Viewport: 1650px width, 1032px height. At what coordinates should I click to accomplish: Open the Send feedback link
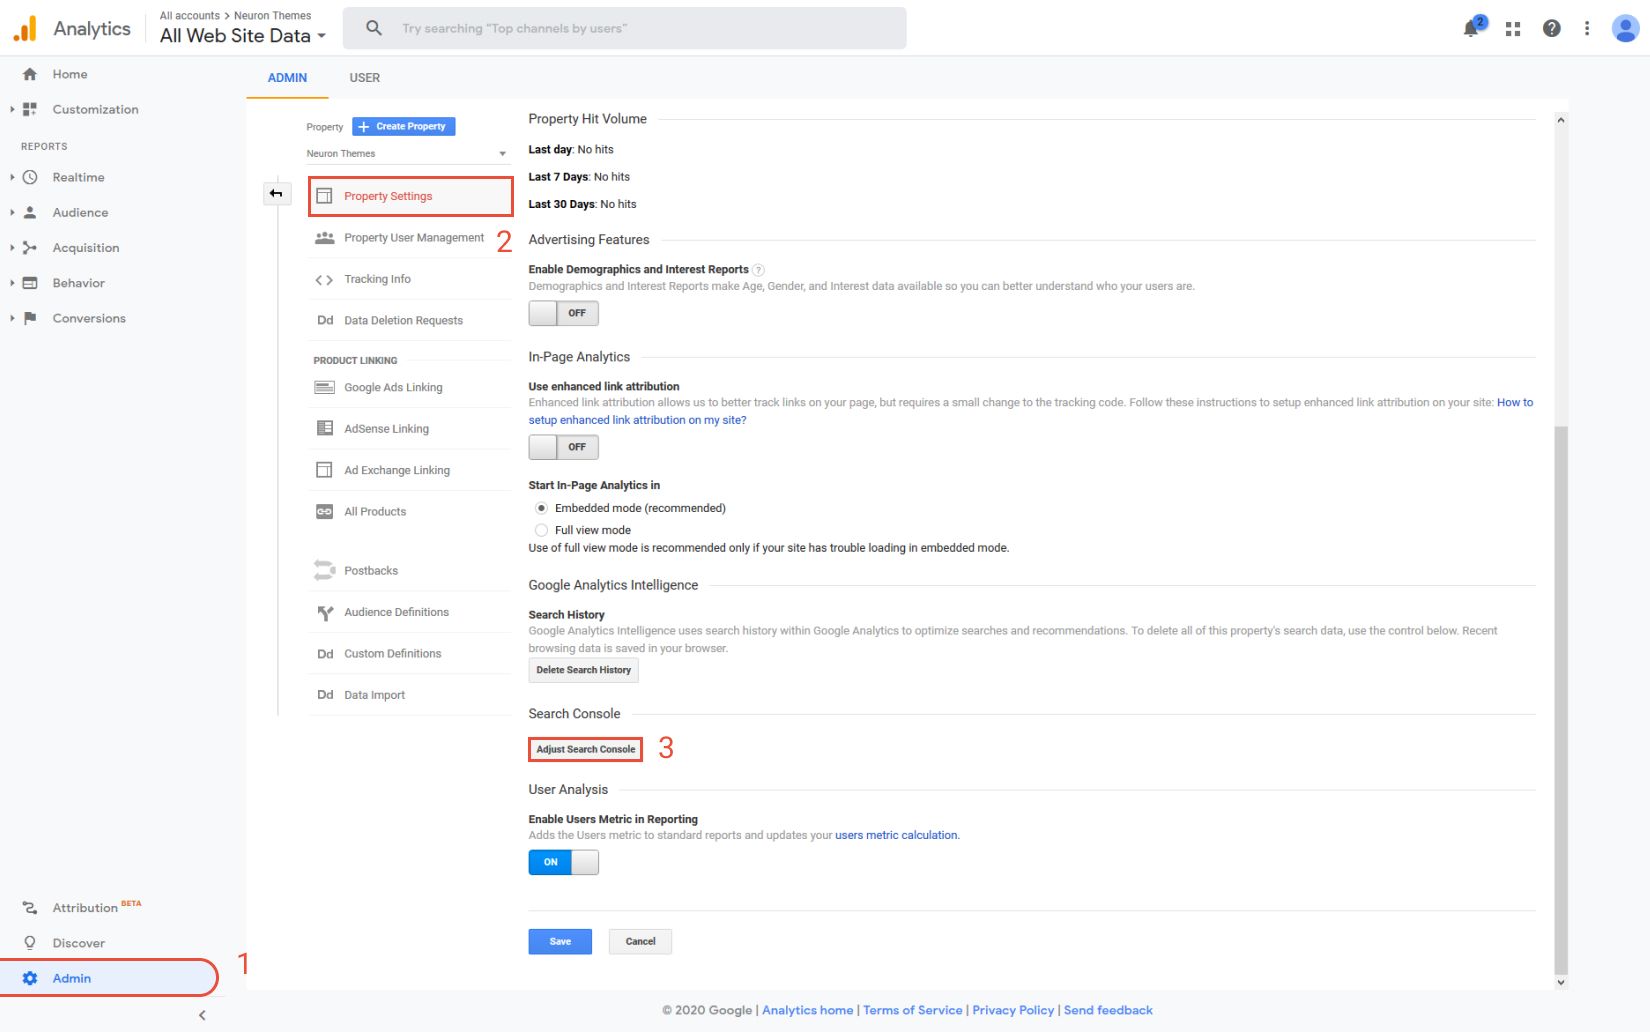(x=1107, y=1010)
